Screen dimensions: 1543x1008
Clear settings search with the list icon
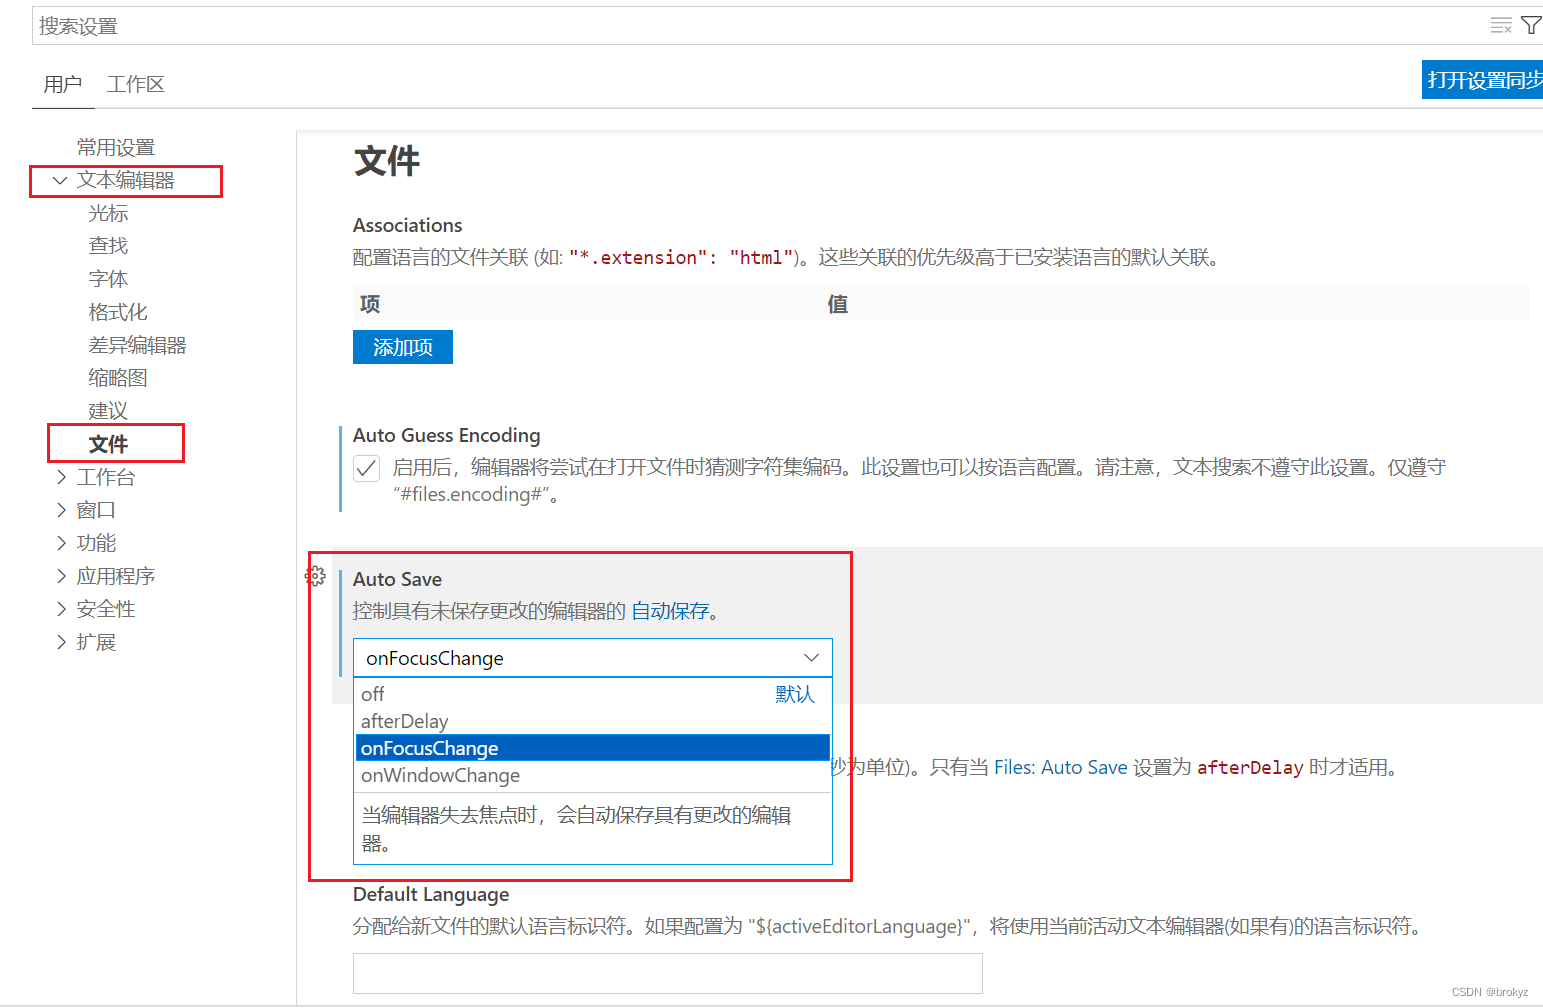[1501, 25]
